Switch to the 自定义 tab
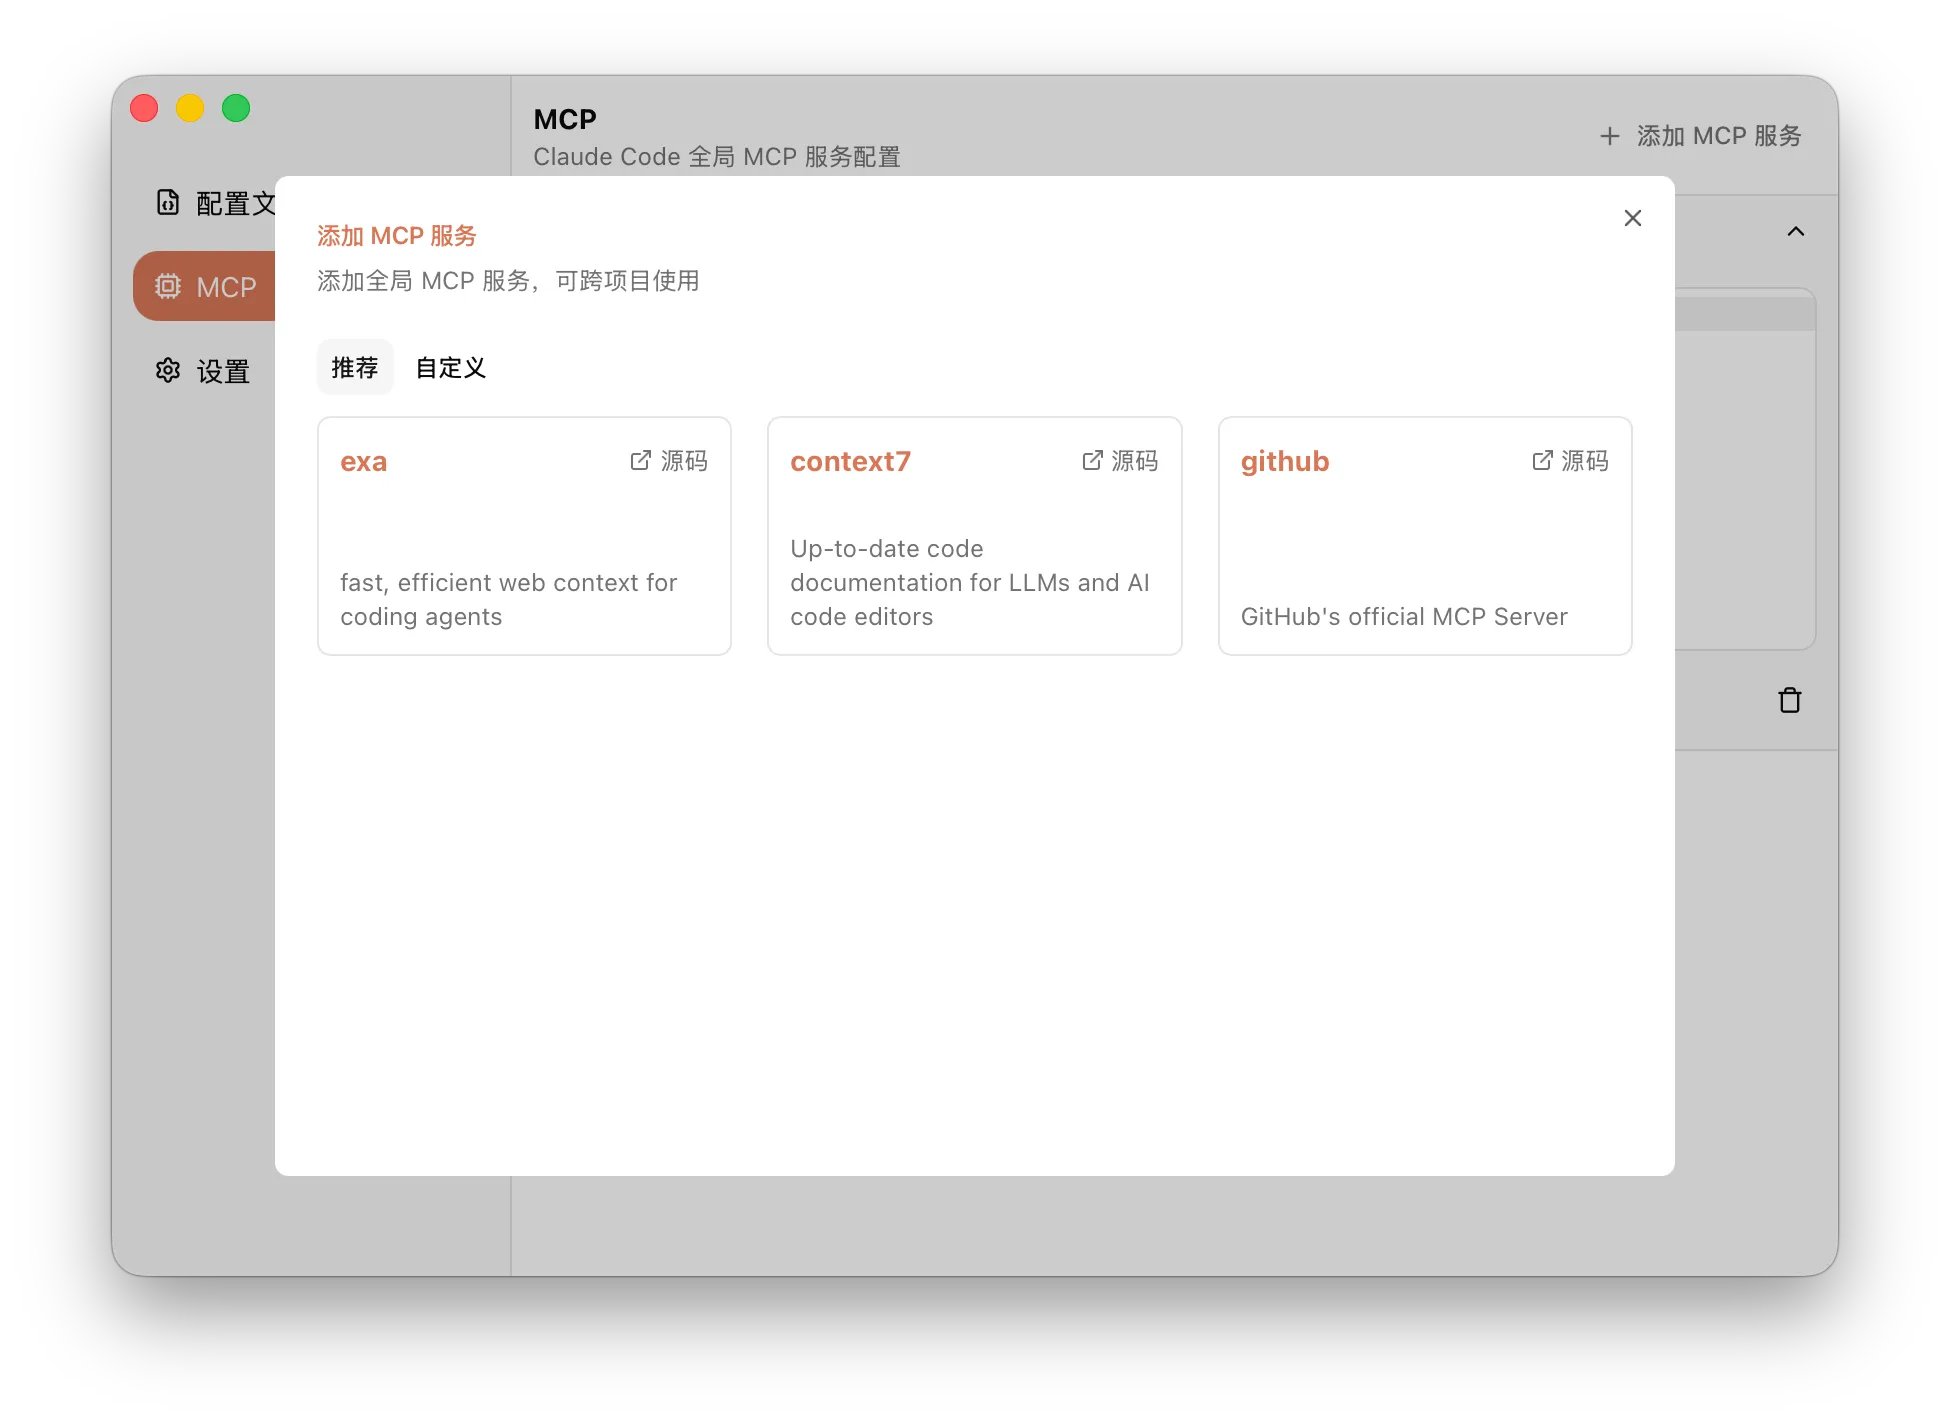This screenshot has width=1950, height=1424. 450,368
